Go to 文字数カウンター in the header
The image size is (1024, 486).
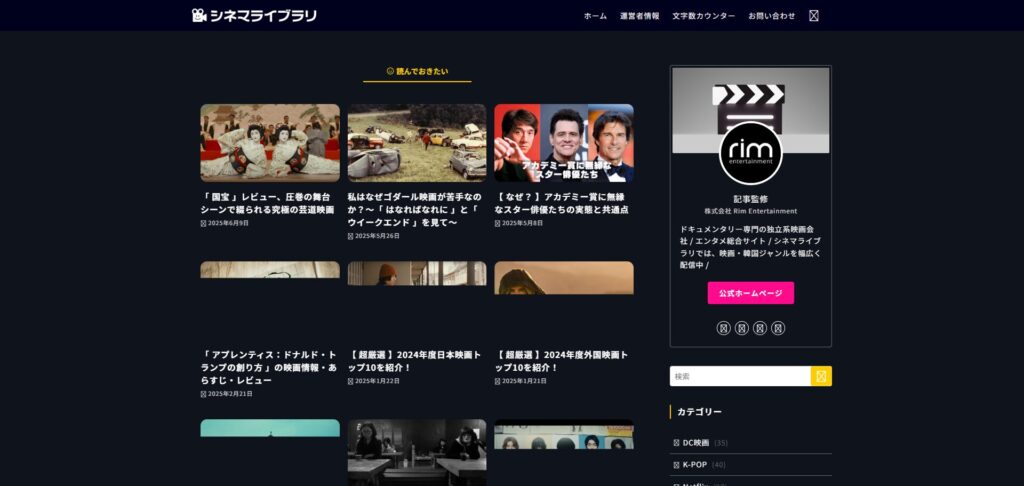click(x=703, y=16)
